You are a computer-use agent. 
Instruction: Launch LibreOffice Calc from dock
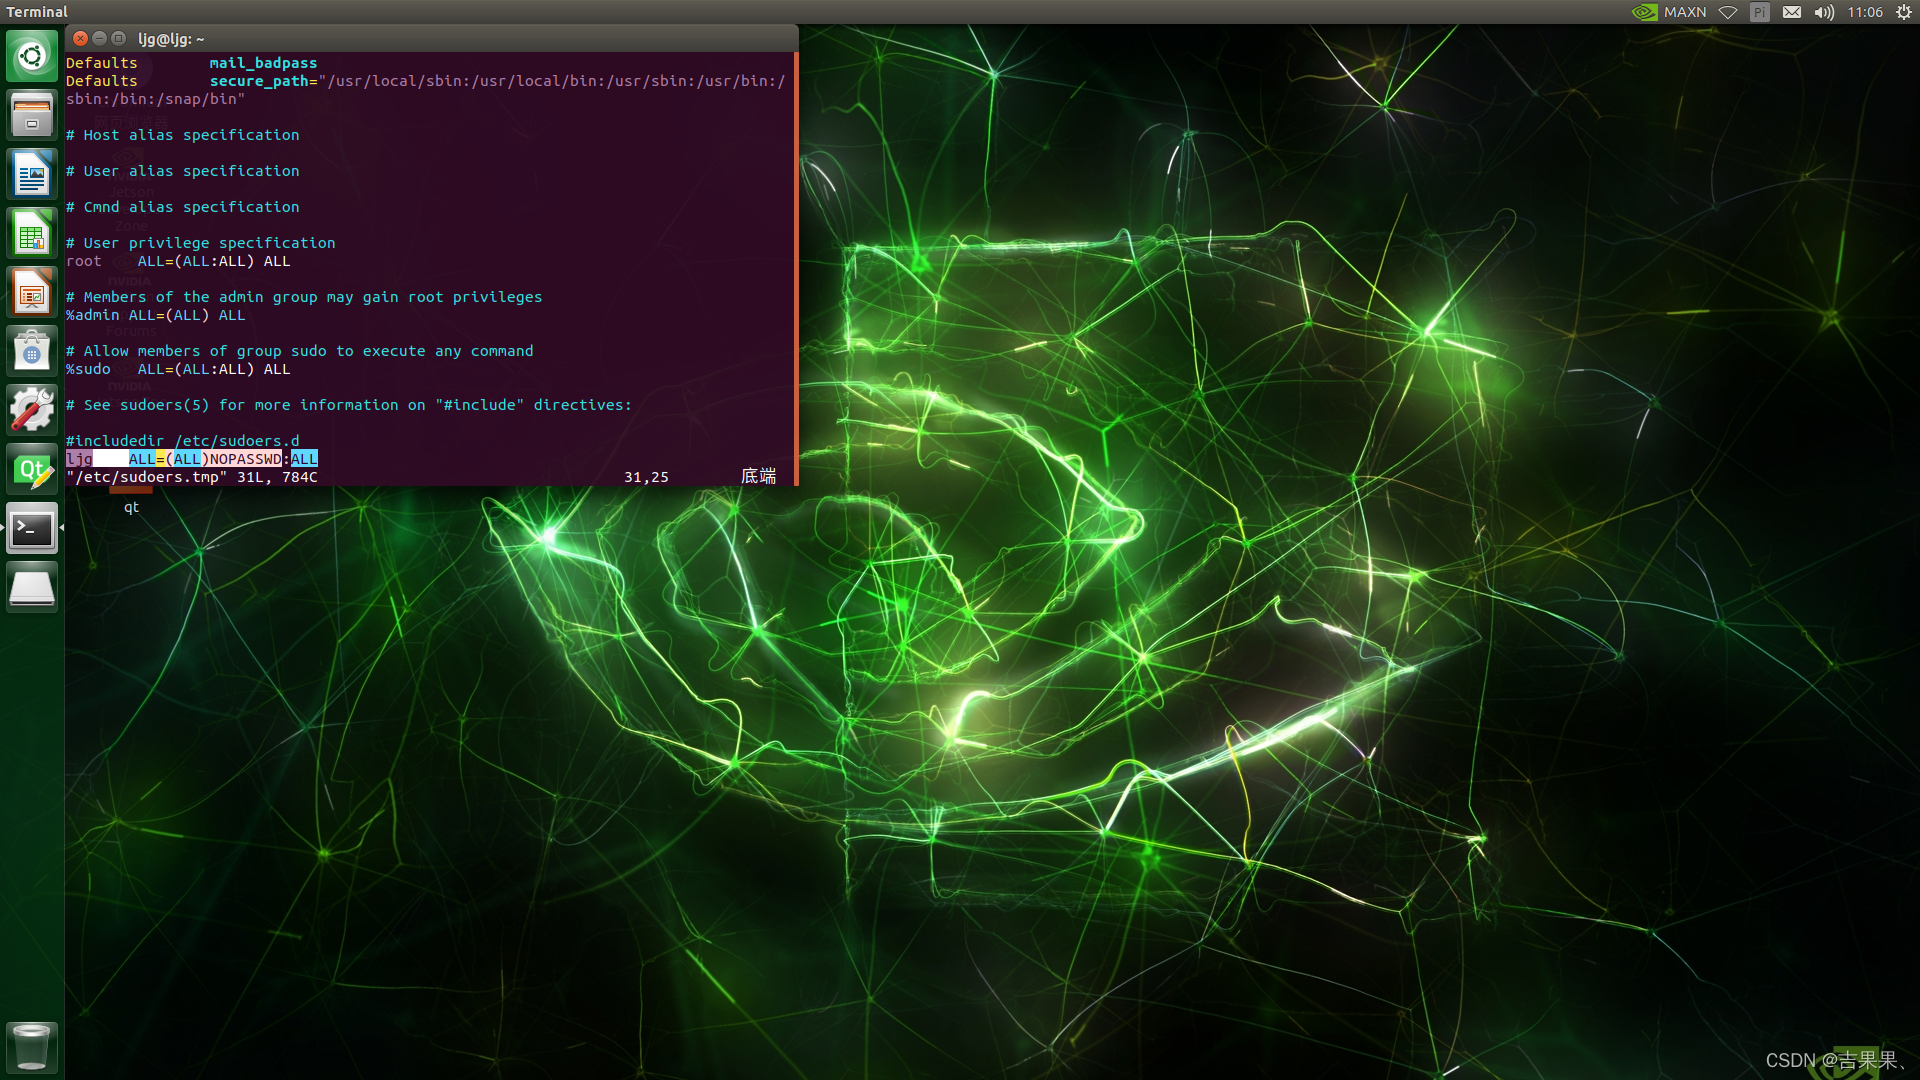32,234
